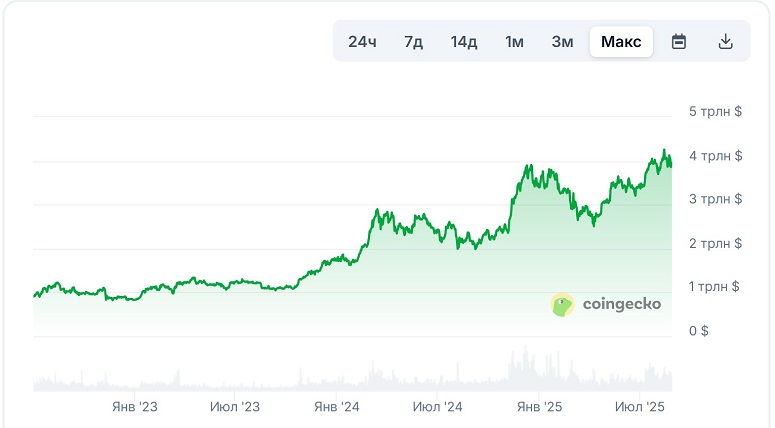Click the Июл '24 date label
This screenshot has height=428, width=775.
coord(438,407)
